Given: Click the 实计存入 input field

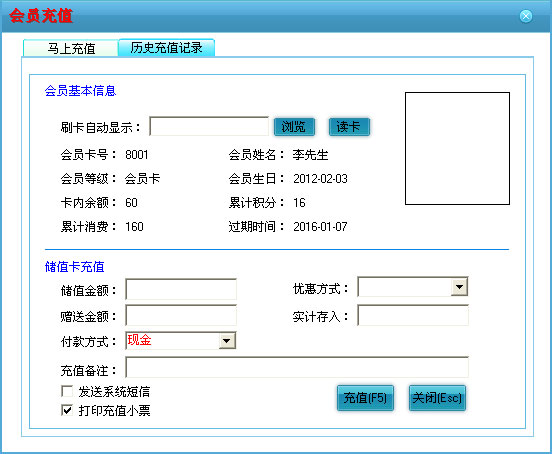Looking at the screenshot, I should (x=413, y=315).
